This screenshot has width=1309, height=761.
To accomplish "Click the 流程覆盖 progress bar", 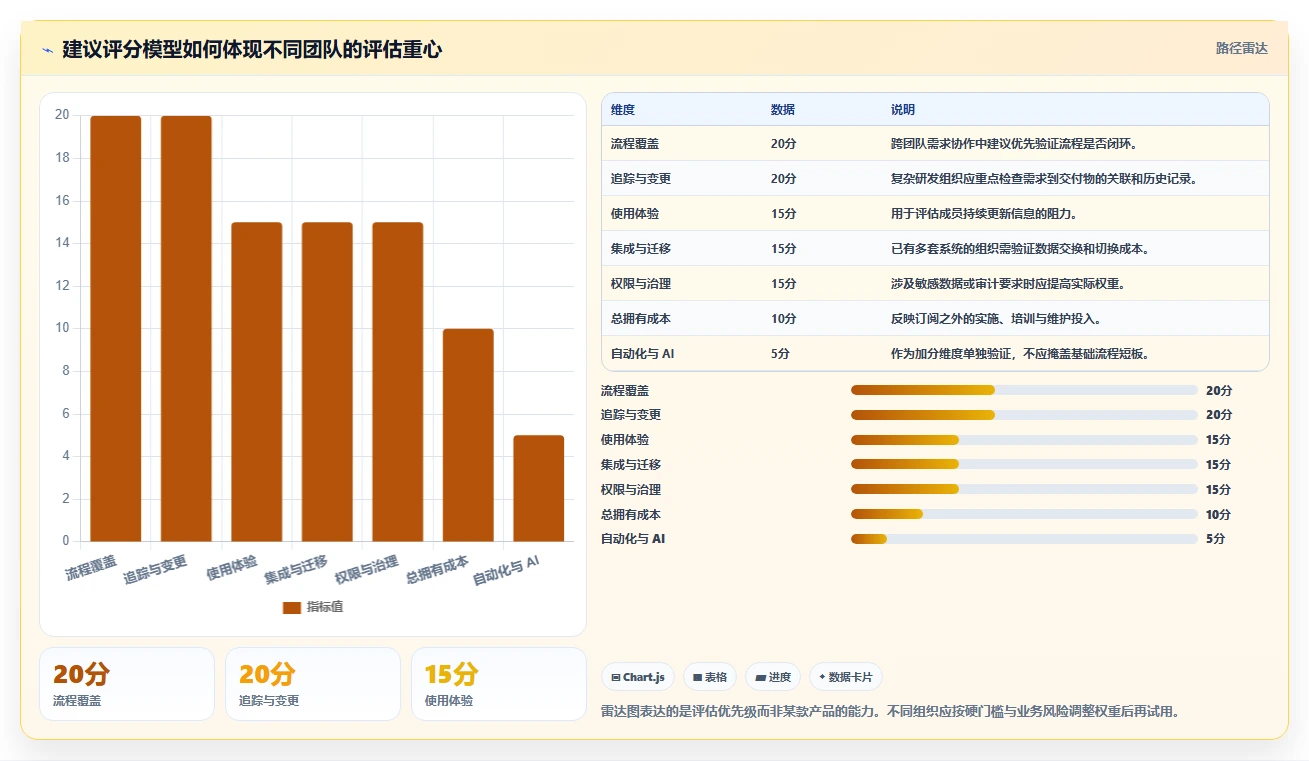I will click(1024, 390).
